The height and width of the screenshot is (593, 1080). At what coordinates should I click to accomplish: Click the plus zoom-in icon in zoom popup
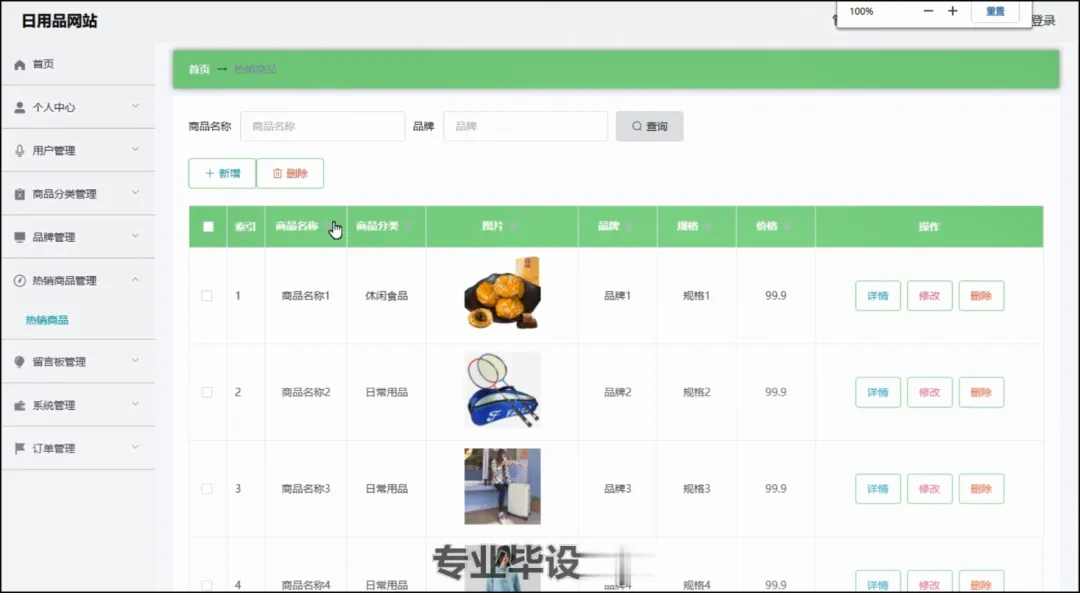tap(953, 11)
